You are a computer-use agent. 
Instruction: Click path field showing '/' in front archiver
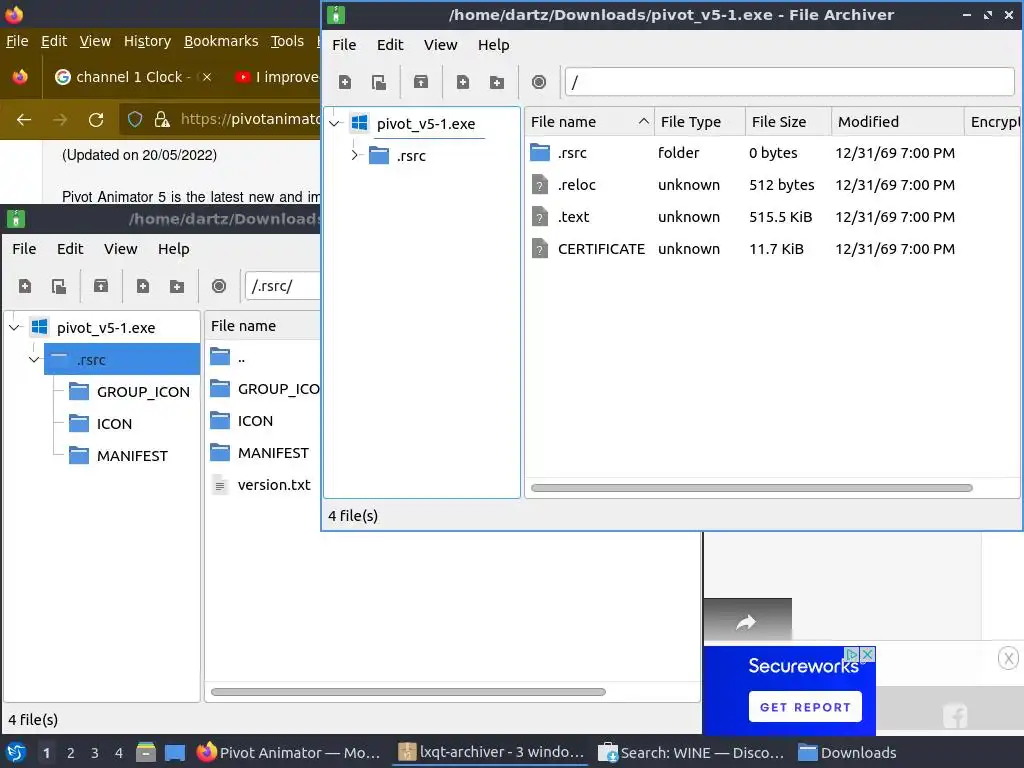tap(789, 82)
